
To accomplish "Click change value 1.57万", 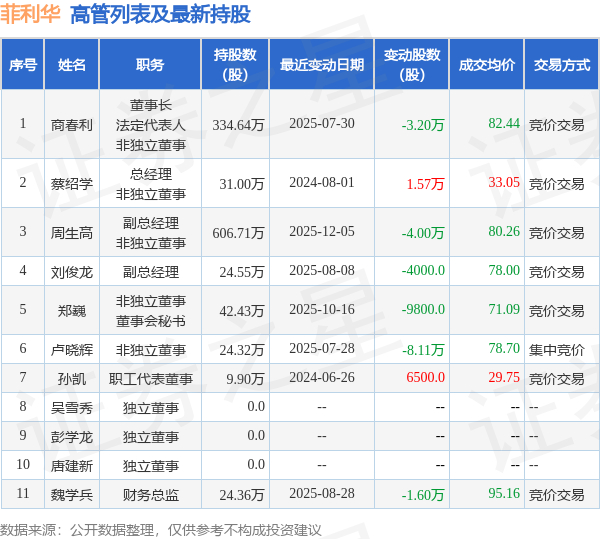I will (425, 184).
